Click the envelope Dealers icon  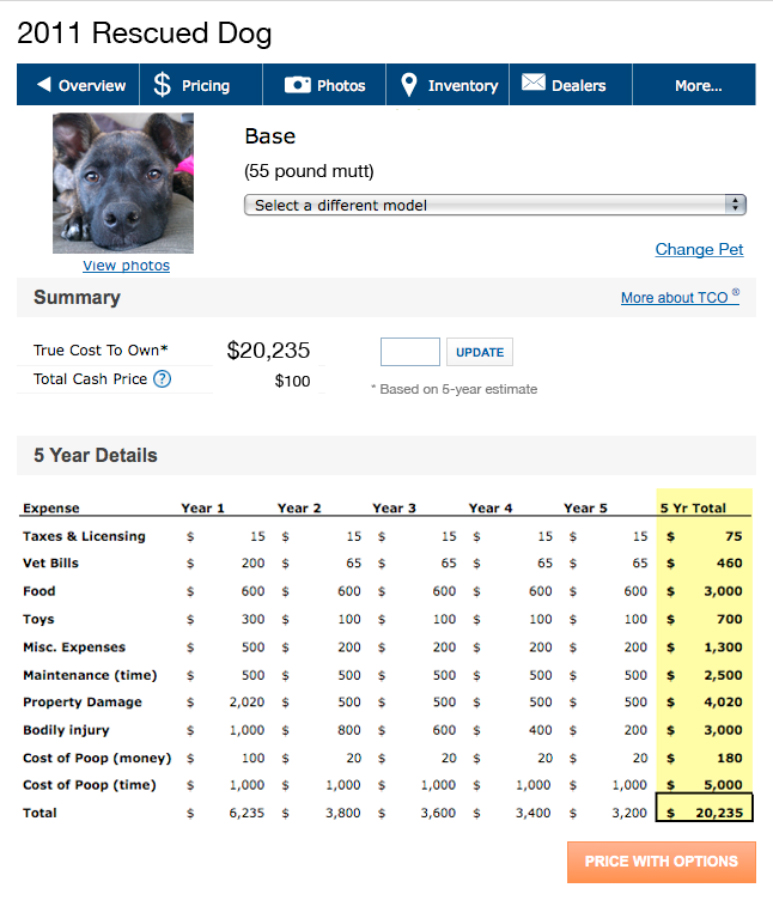pyautogui.click(x=533, y=84)
